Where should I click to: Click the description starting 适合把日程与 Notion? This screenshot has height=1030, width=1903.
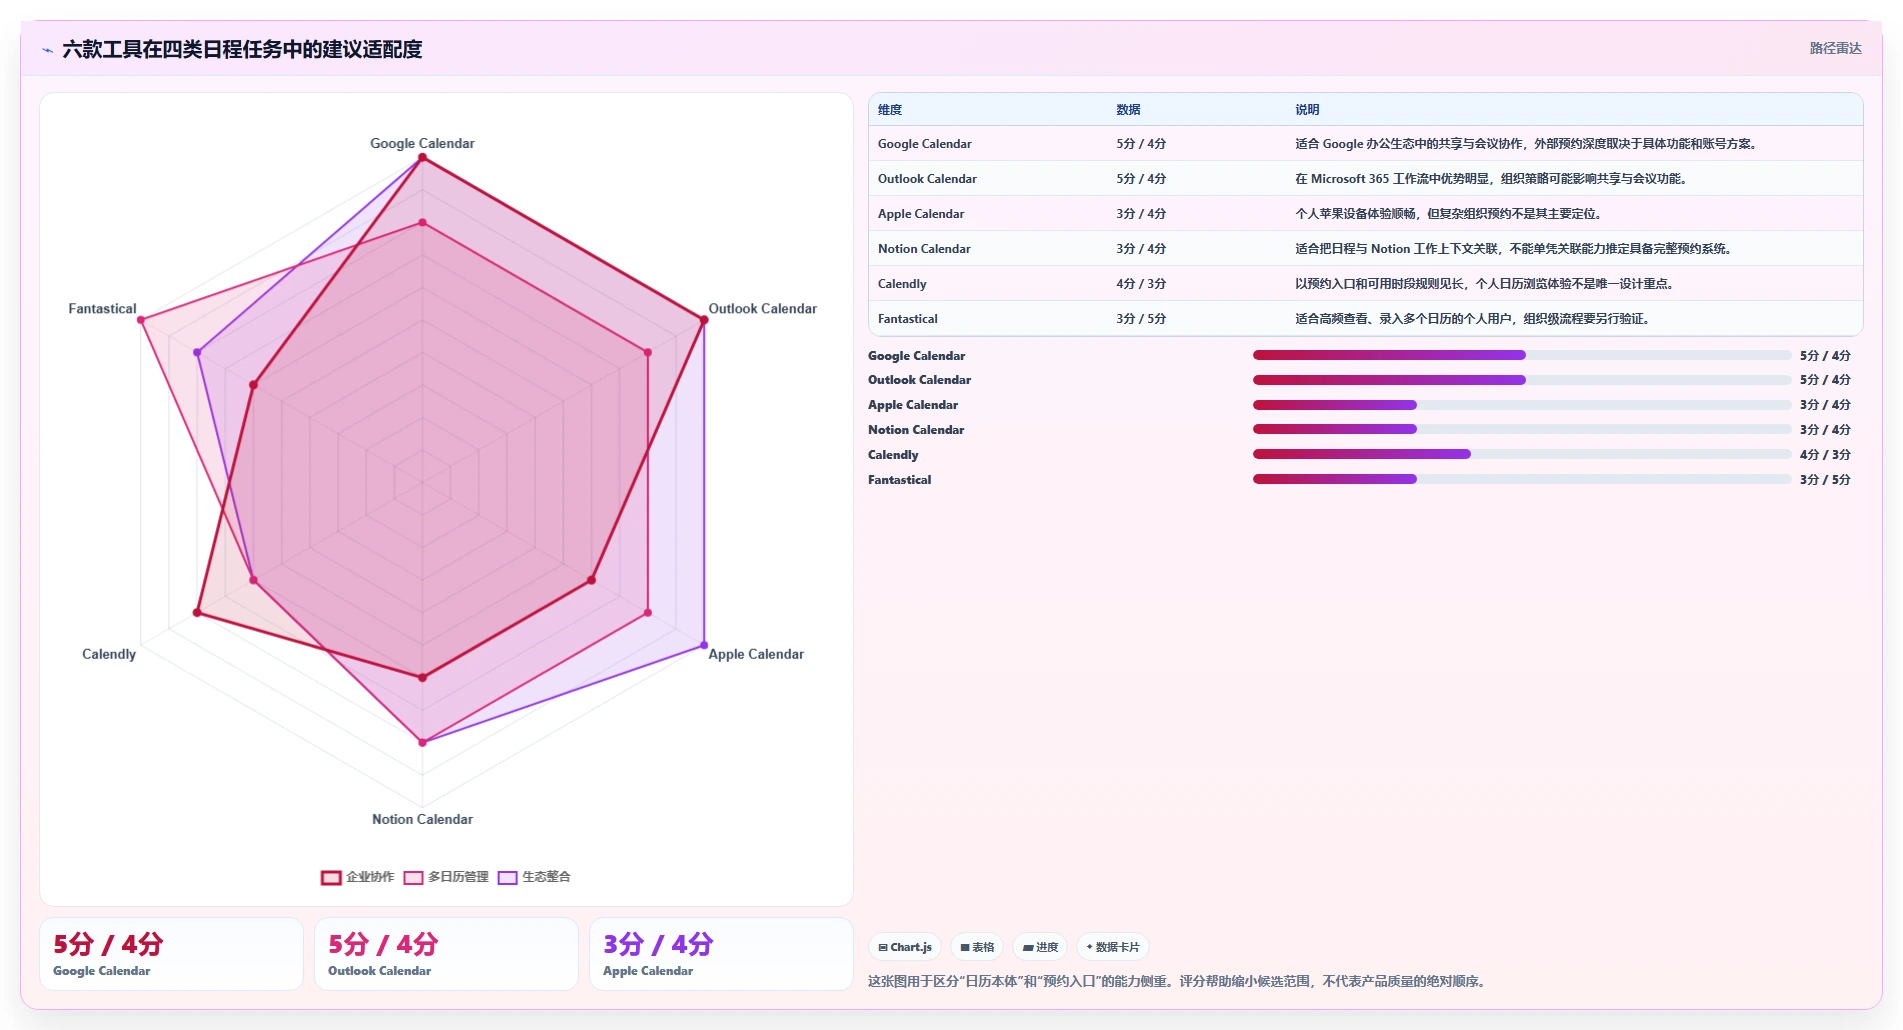1514,249
